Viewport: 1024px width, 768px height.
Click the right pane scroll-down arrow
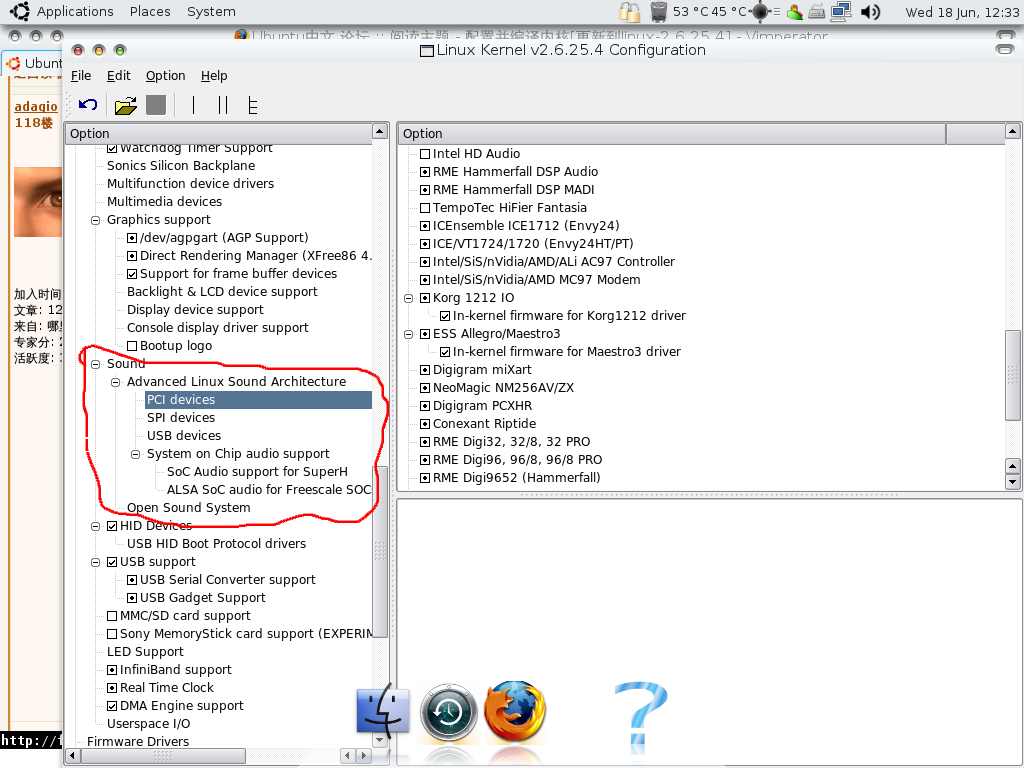click(1012, 483)
